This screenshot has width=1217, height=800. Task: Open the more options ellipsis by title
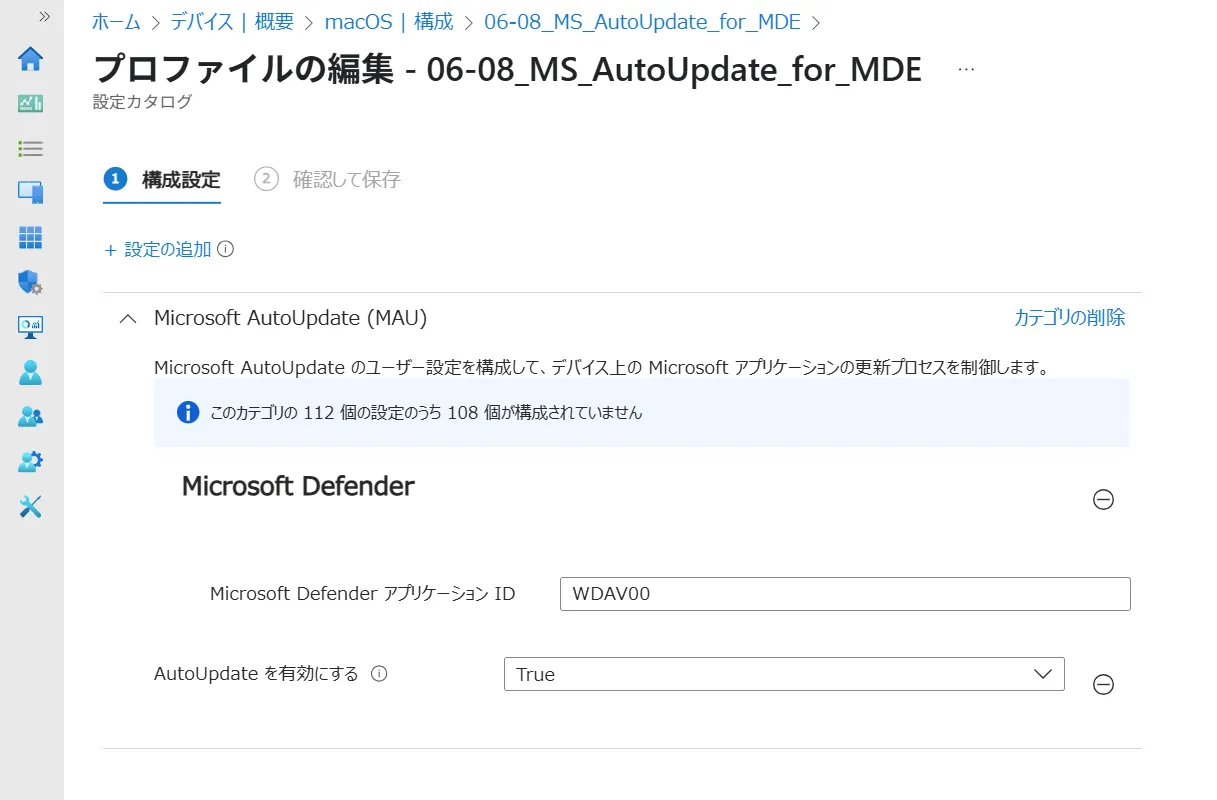(x=966, y=70)
